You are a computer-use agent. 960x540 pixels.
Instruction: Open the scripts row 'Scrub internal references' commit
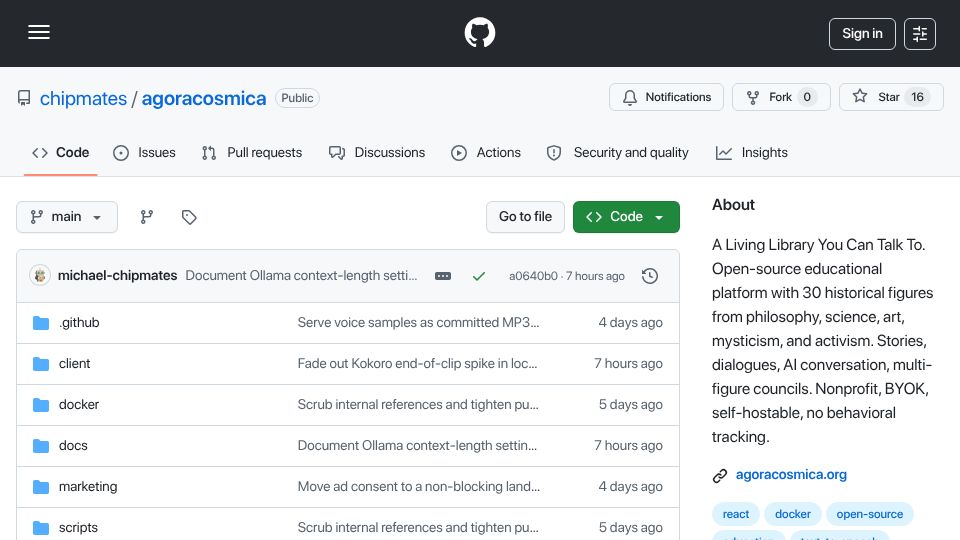418,528
